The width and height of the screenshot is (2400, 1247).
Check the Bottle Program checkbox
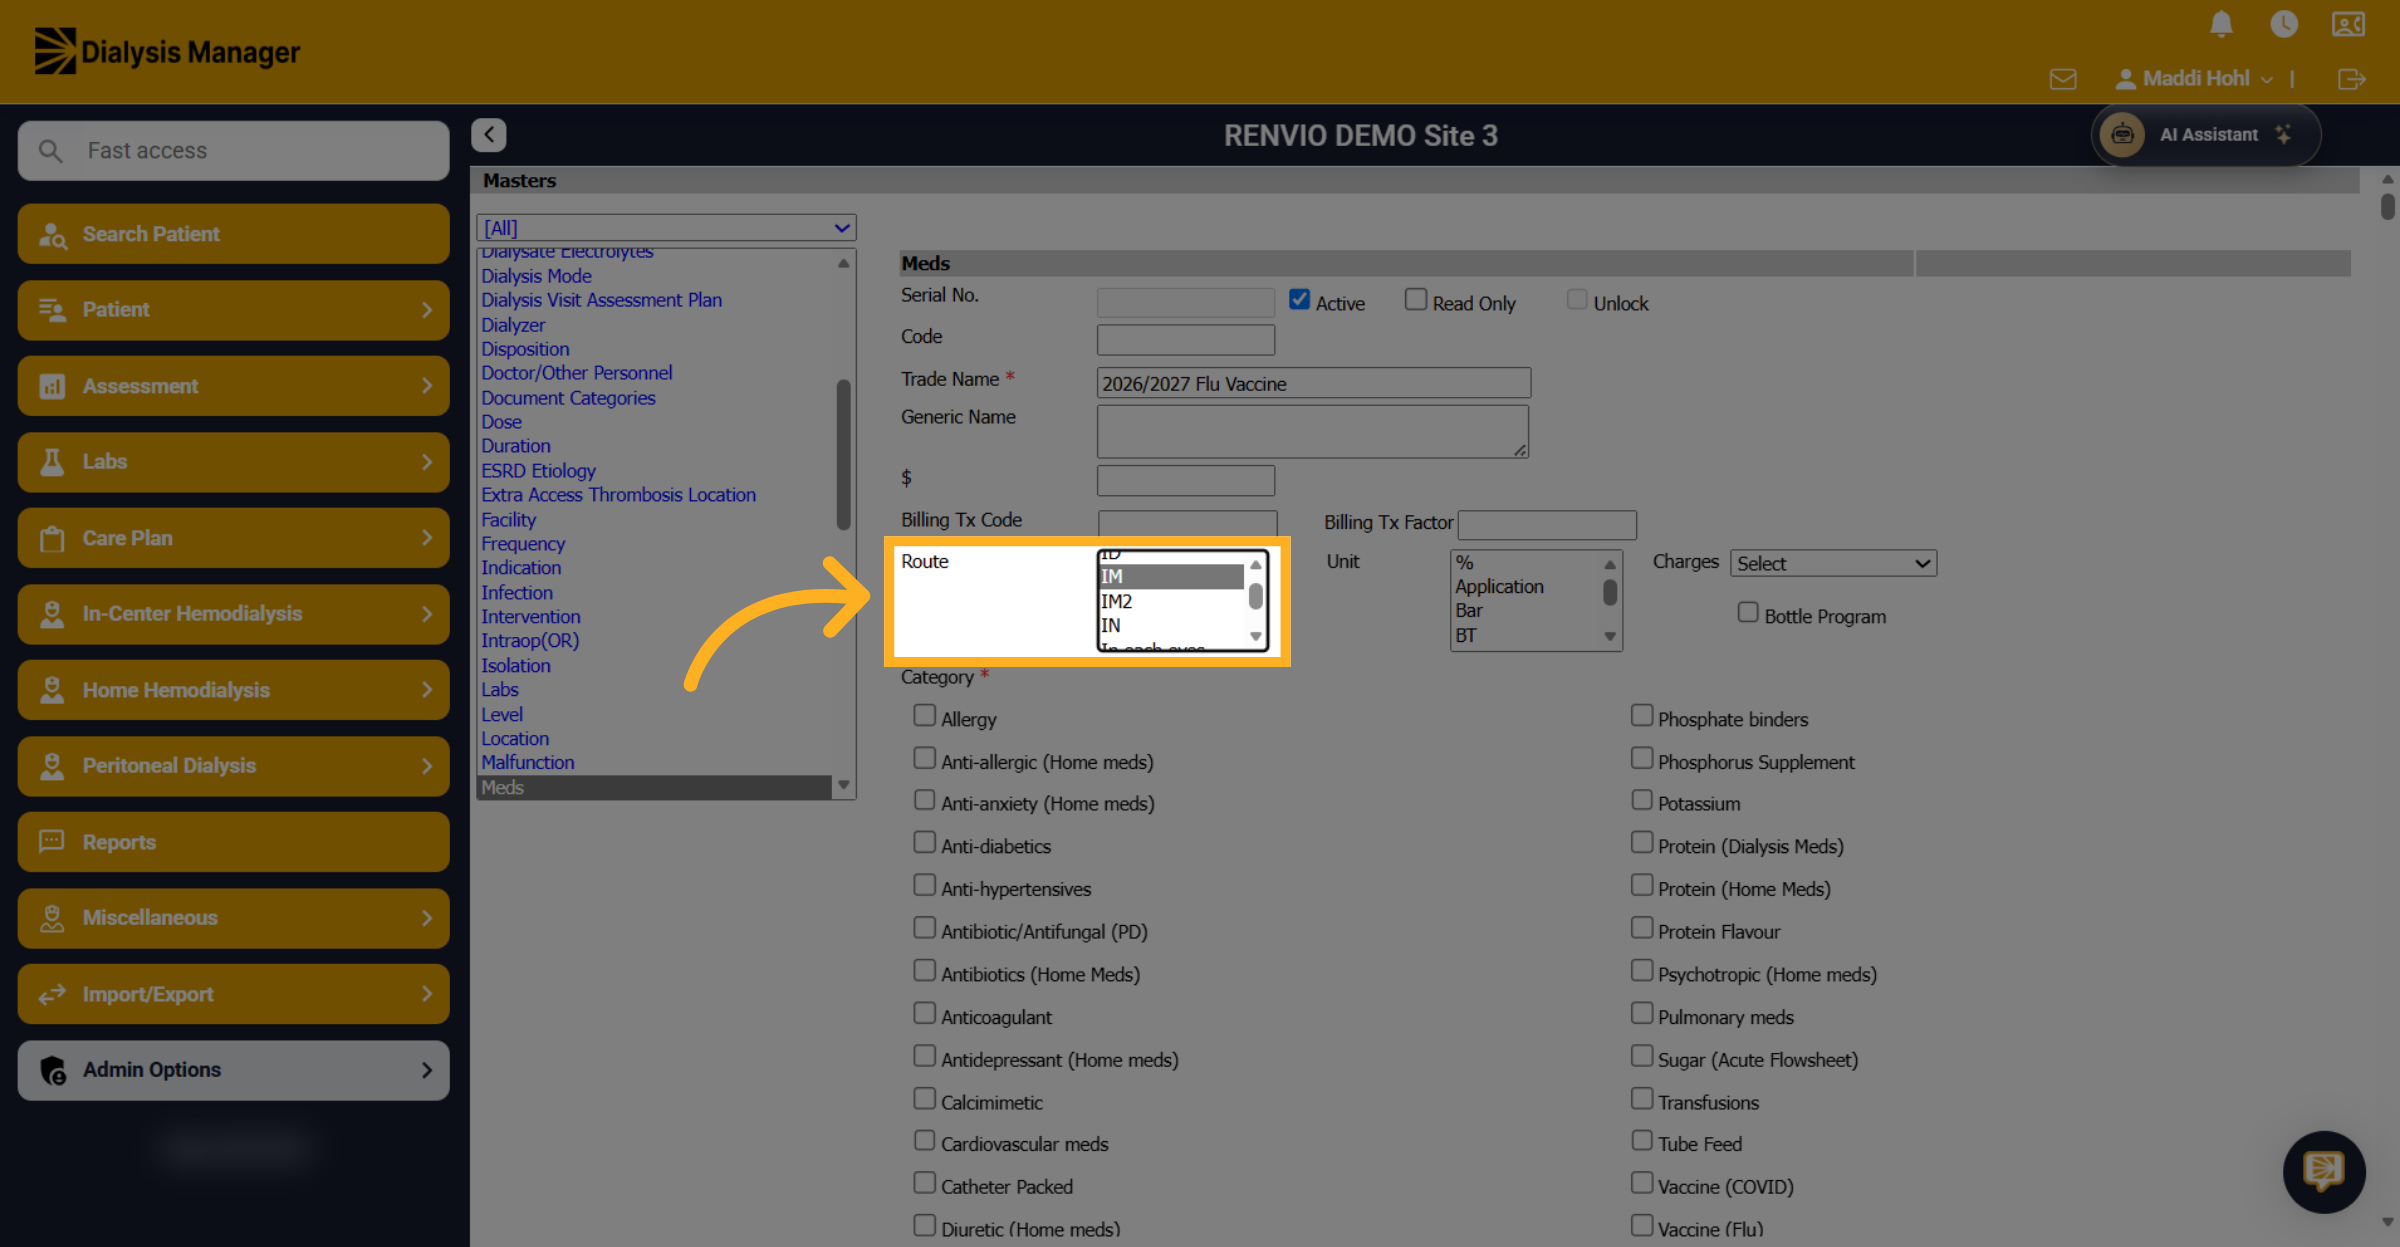click(1748, 612)
